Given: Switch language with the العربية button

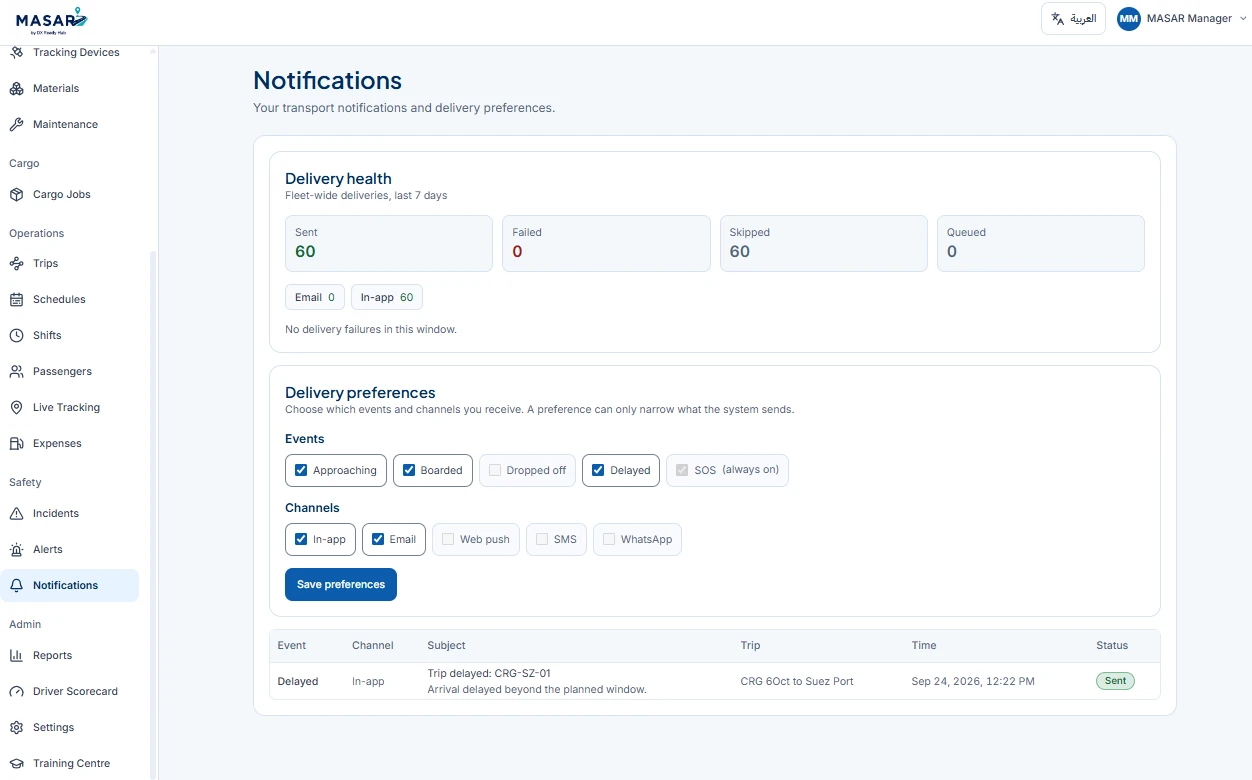Looking at the screenshot, I should 1073,18.
